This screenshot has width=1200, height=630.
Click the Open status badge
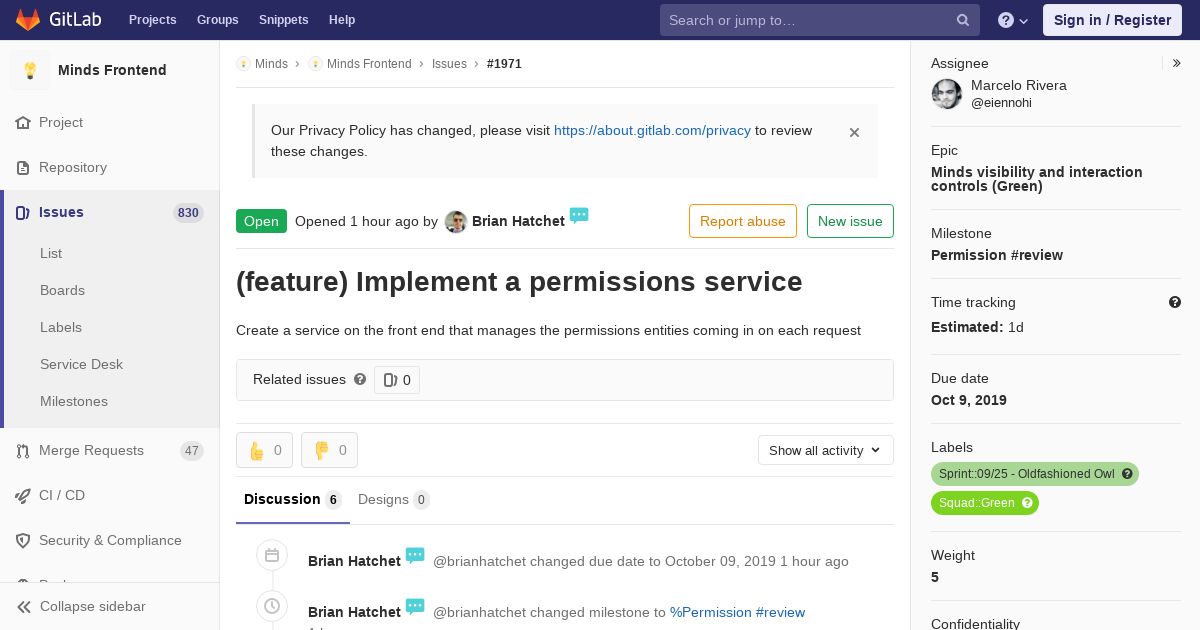(x=261, y=221)
